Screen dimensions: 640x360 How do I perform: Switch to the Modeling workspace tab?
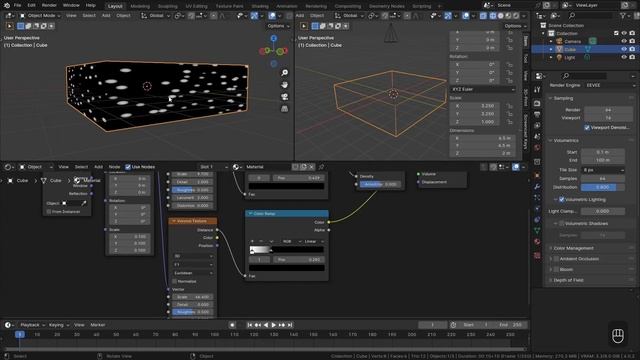click(x=140, y=6)
